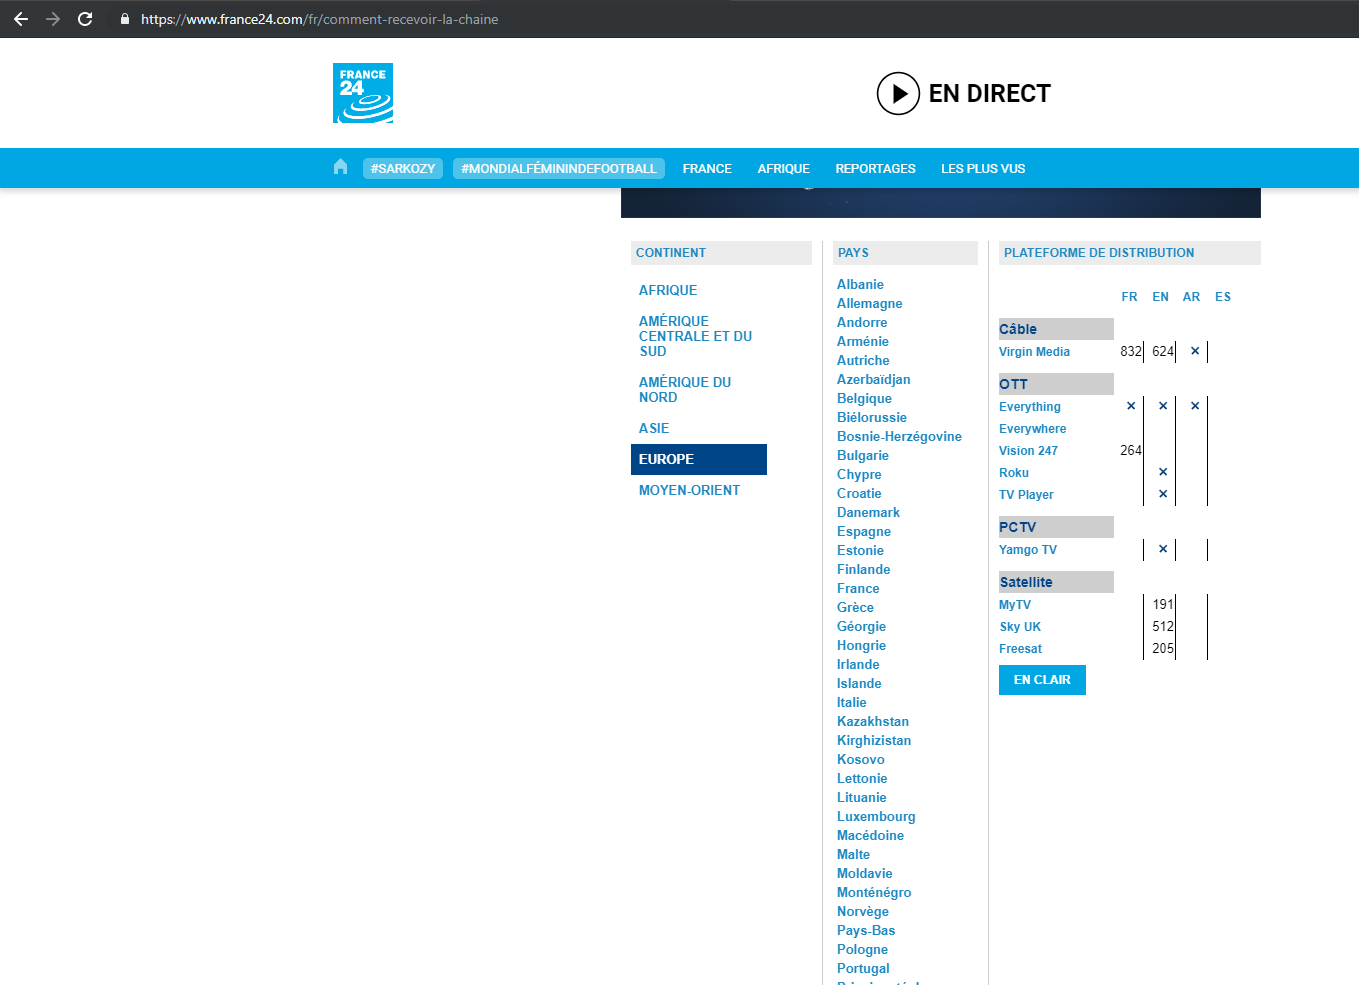Click the Freesat satellite provider
Viewport: 1359px width, 985px height.
coord(1020,649)
